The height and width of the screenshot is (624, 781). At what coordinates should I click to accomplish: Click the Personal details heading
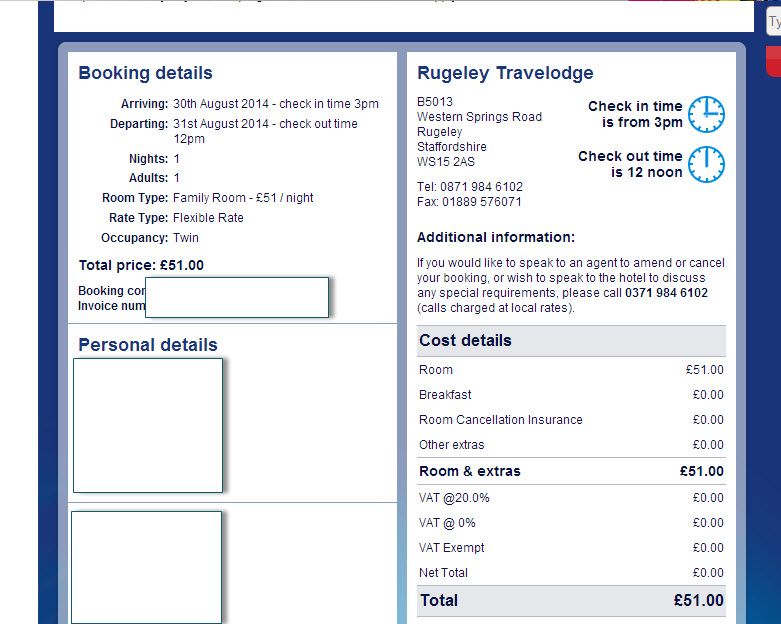coord(148,345)
